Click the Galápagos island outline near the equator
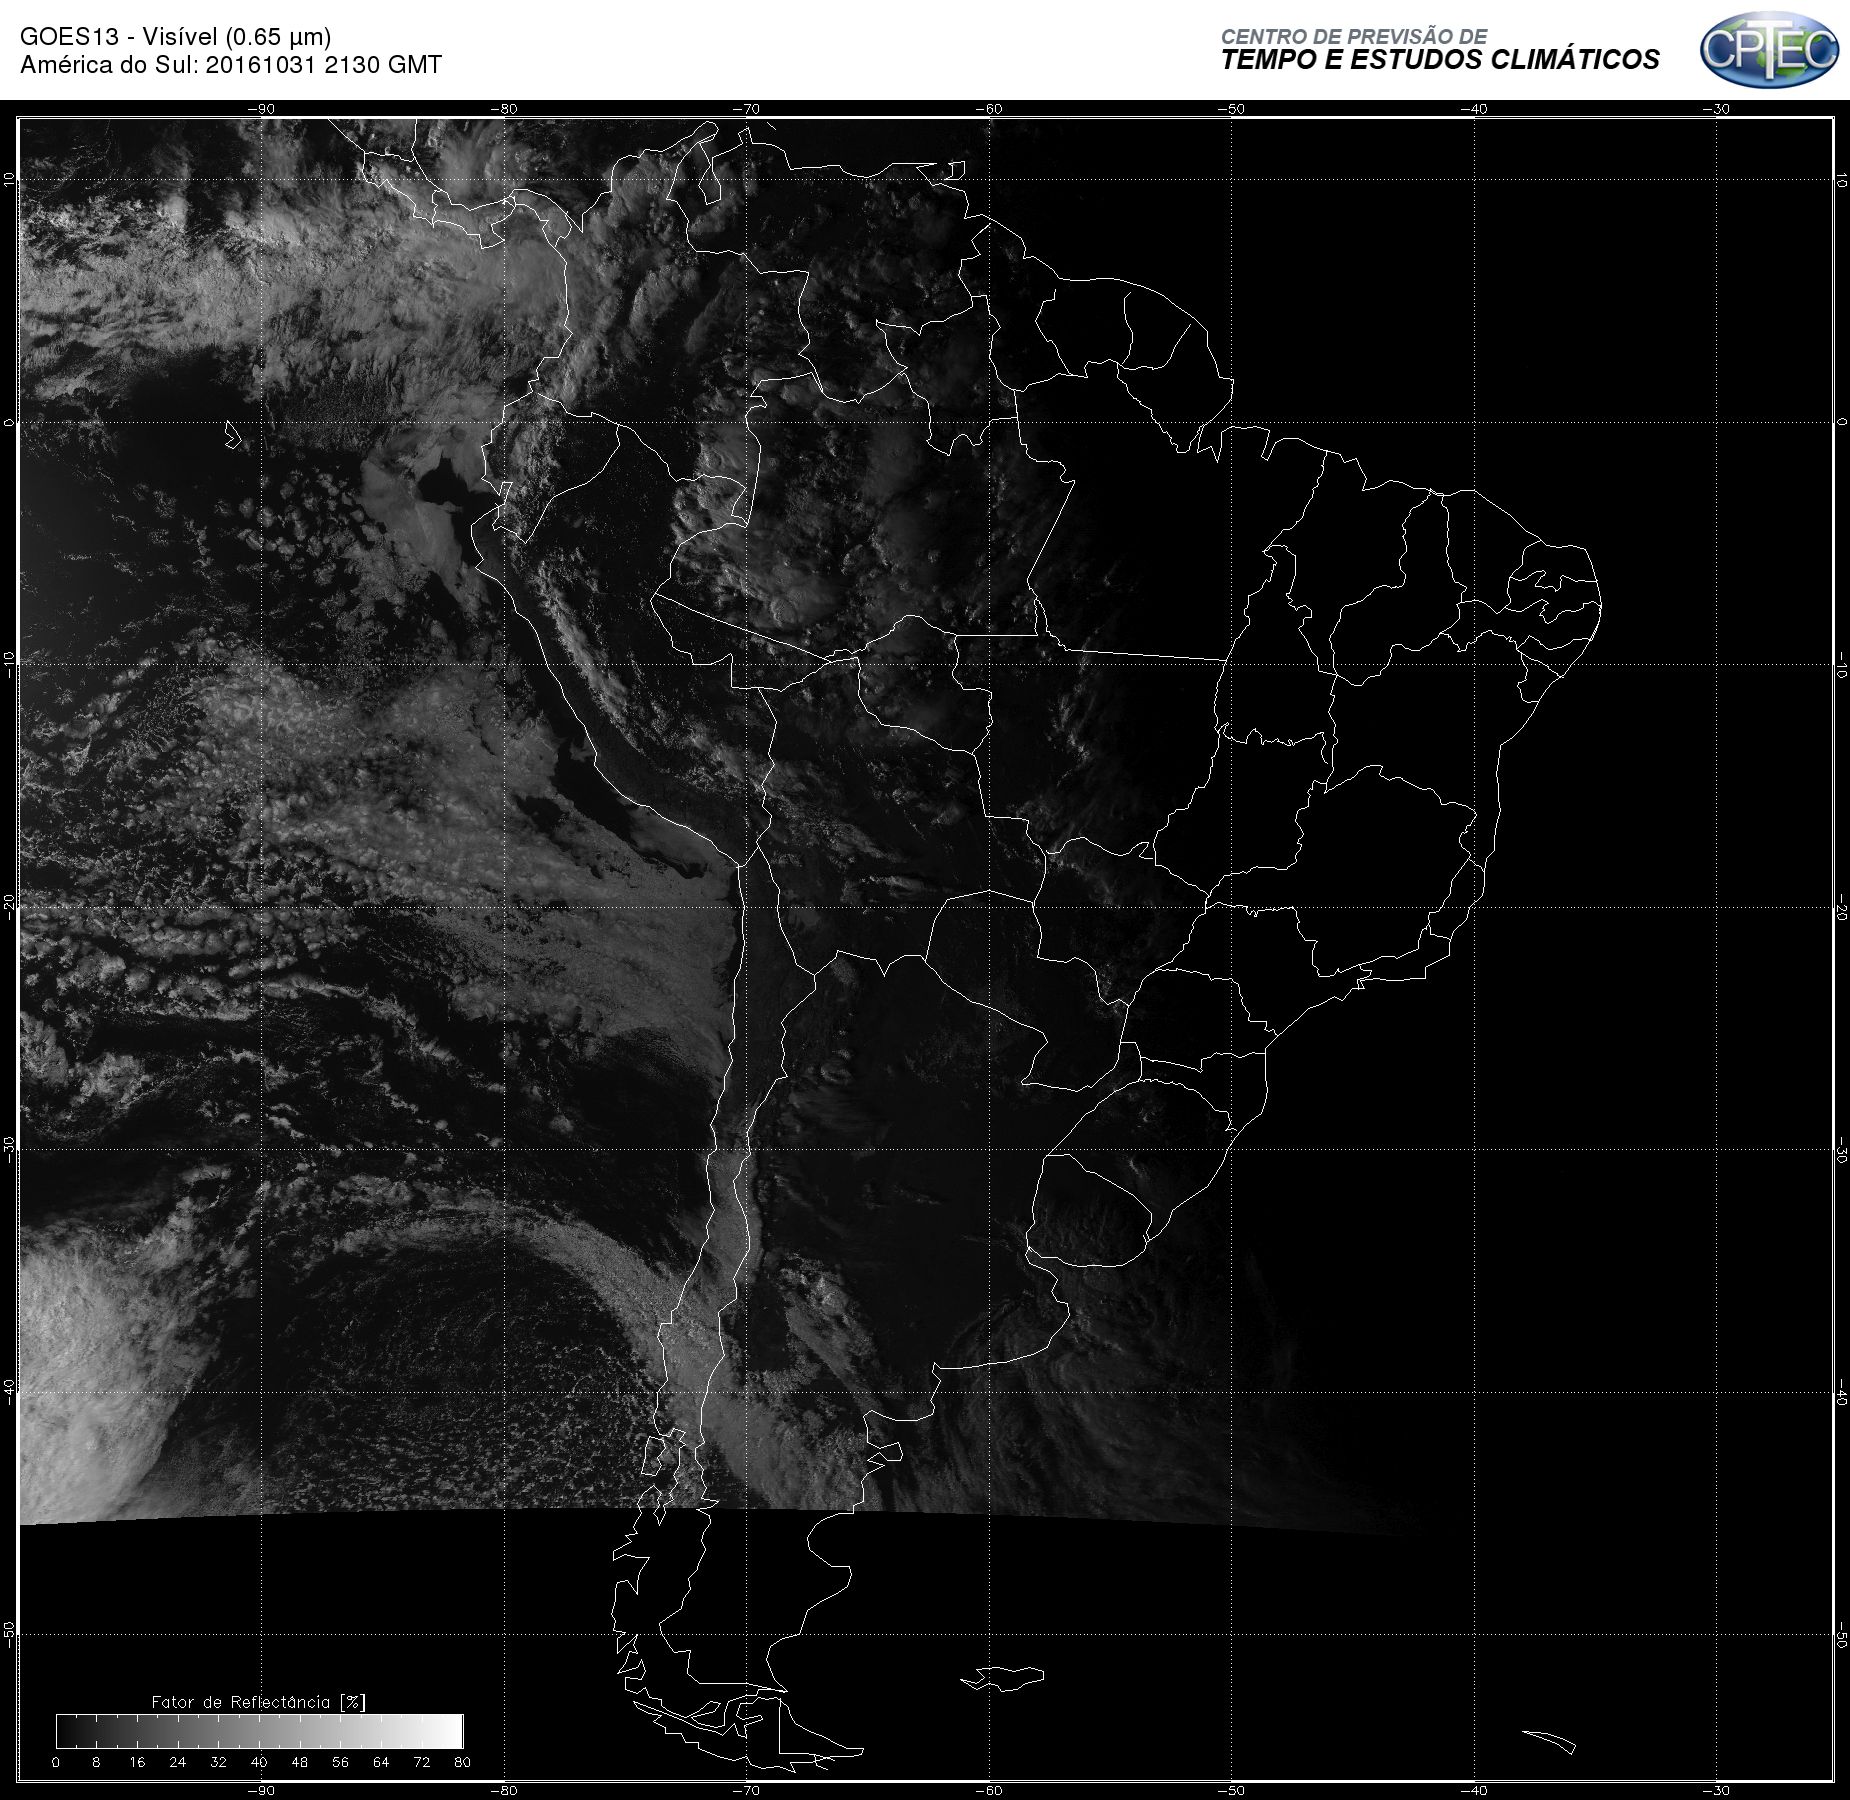Image resolution: width=1850 pixels, height=1800 pixels. (233, 434)
